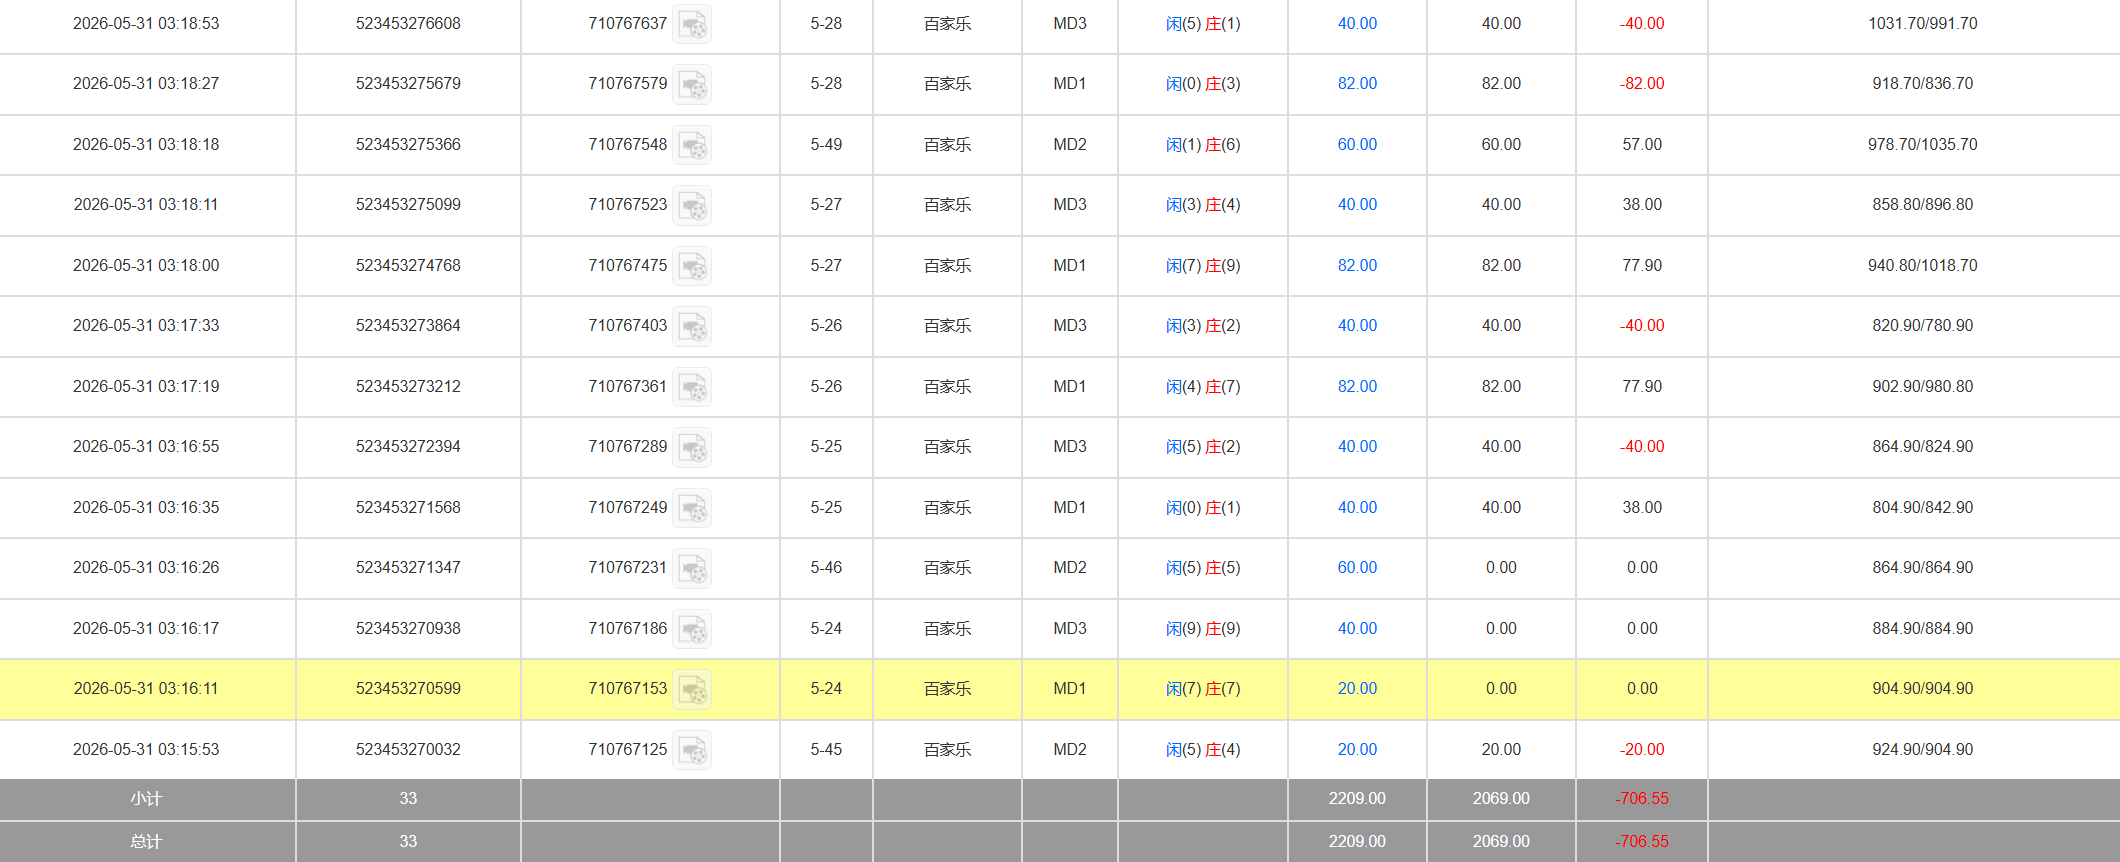Select order number 523453275366
The image size is (2120, 862).
click(408, 144)
